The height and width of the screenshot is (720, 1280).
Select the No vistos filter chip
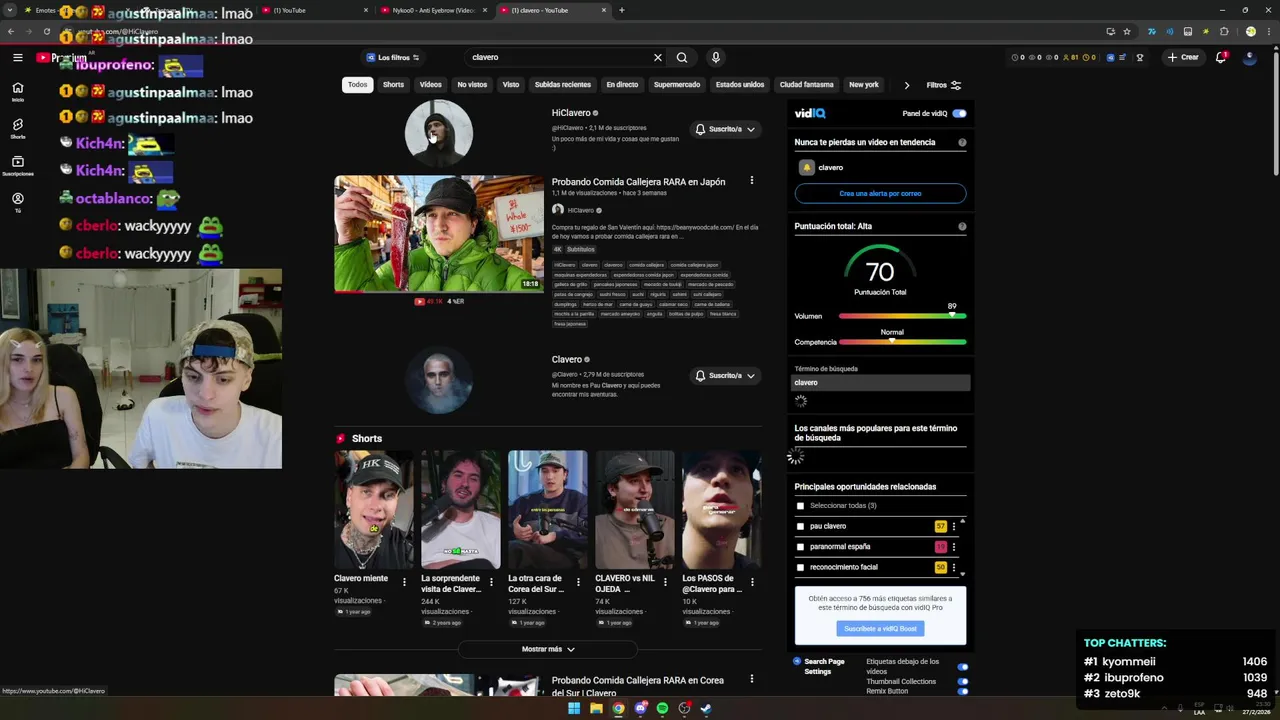[472, 85]
